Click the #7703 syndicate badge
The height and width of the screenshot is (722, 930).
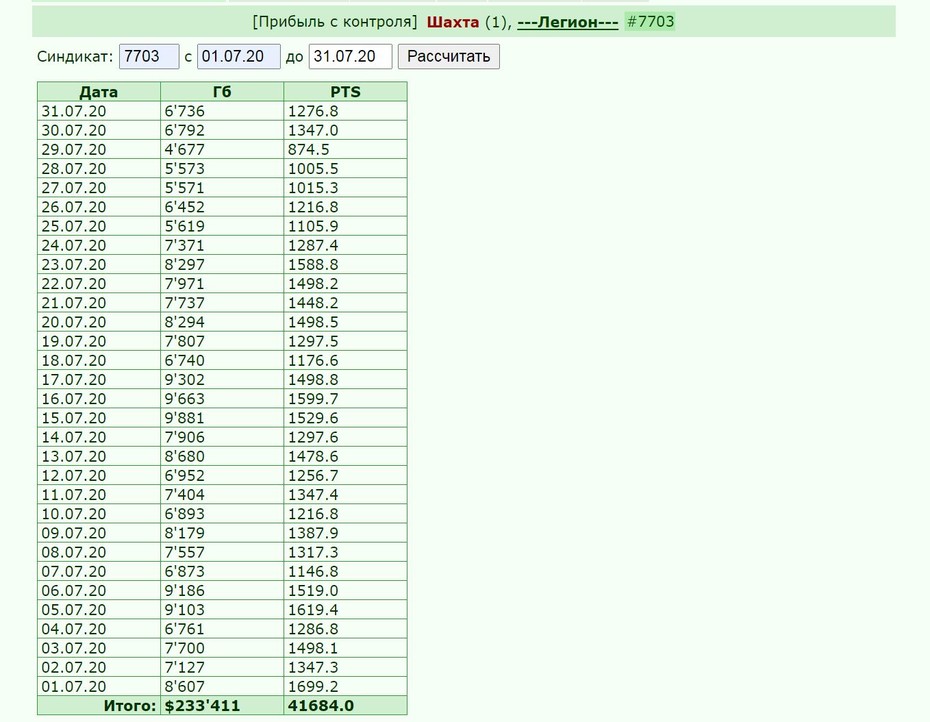[650, 22]
